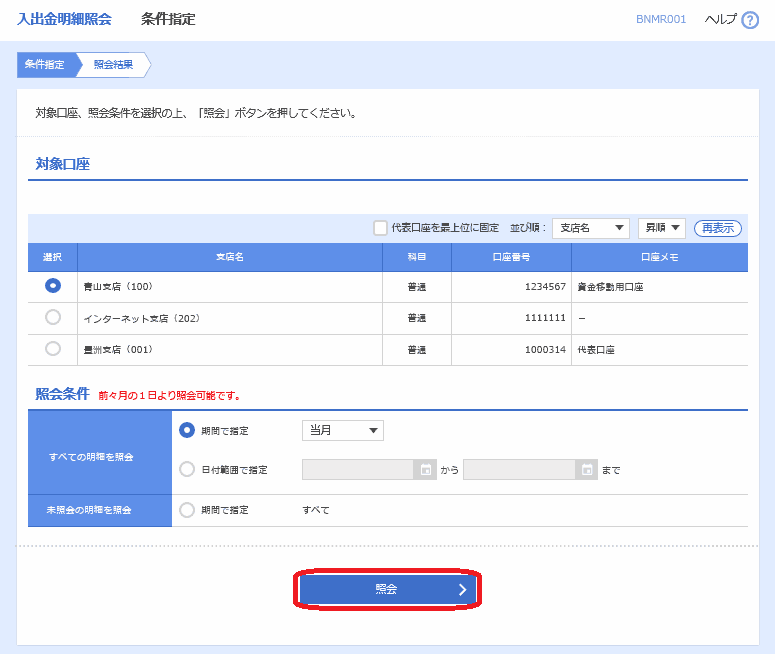This screenshot has height=660, width=775.
Task: Click the ヘルプ link text
Action: pos(720,20)
